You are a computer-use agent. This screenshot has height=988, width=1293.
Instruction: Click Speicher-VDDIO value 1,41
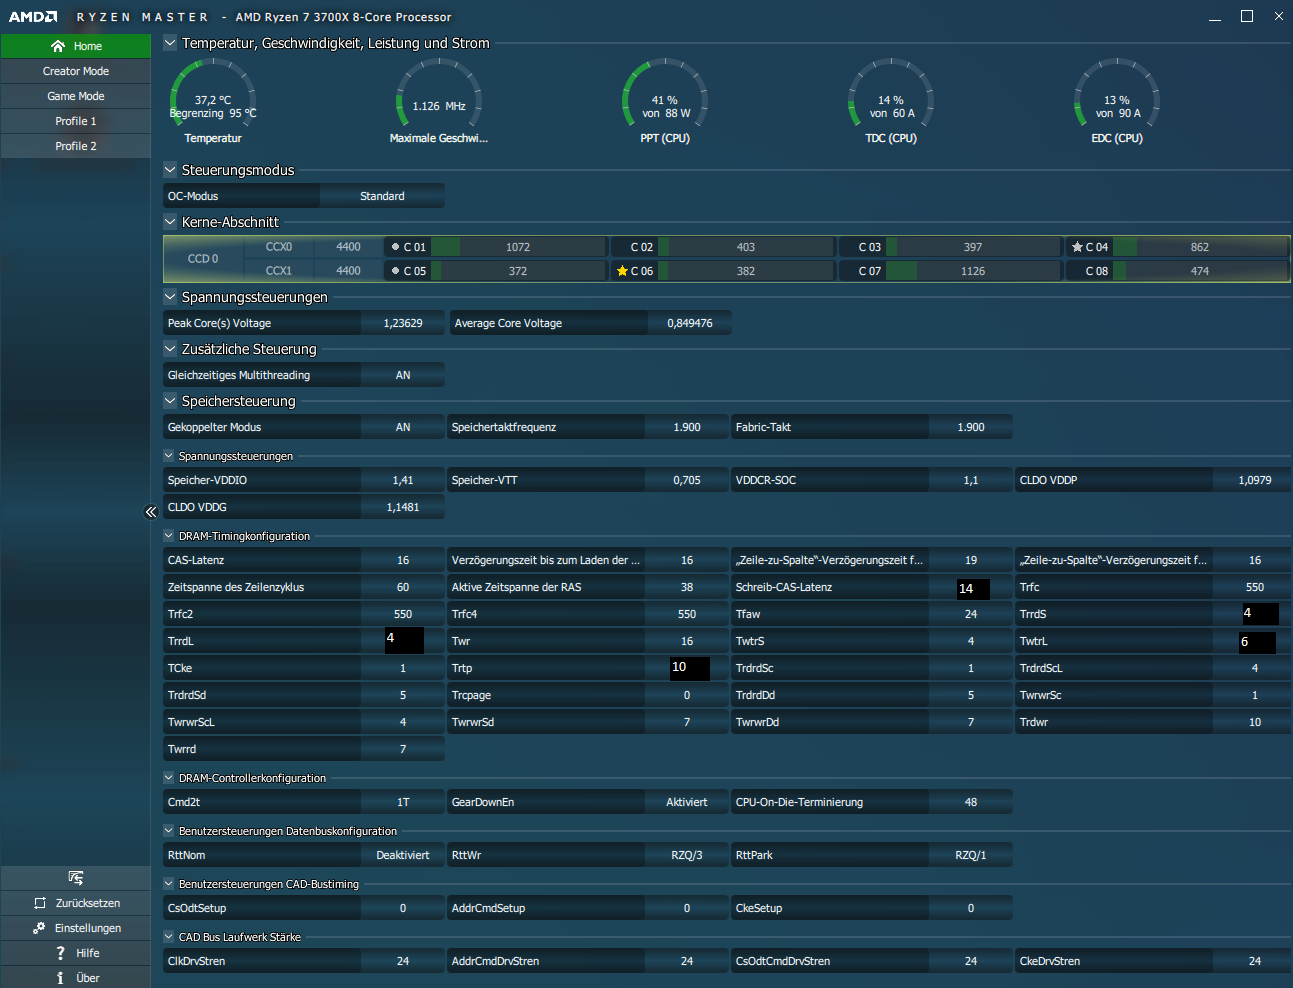(403, 480)
